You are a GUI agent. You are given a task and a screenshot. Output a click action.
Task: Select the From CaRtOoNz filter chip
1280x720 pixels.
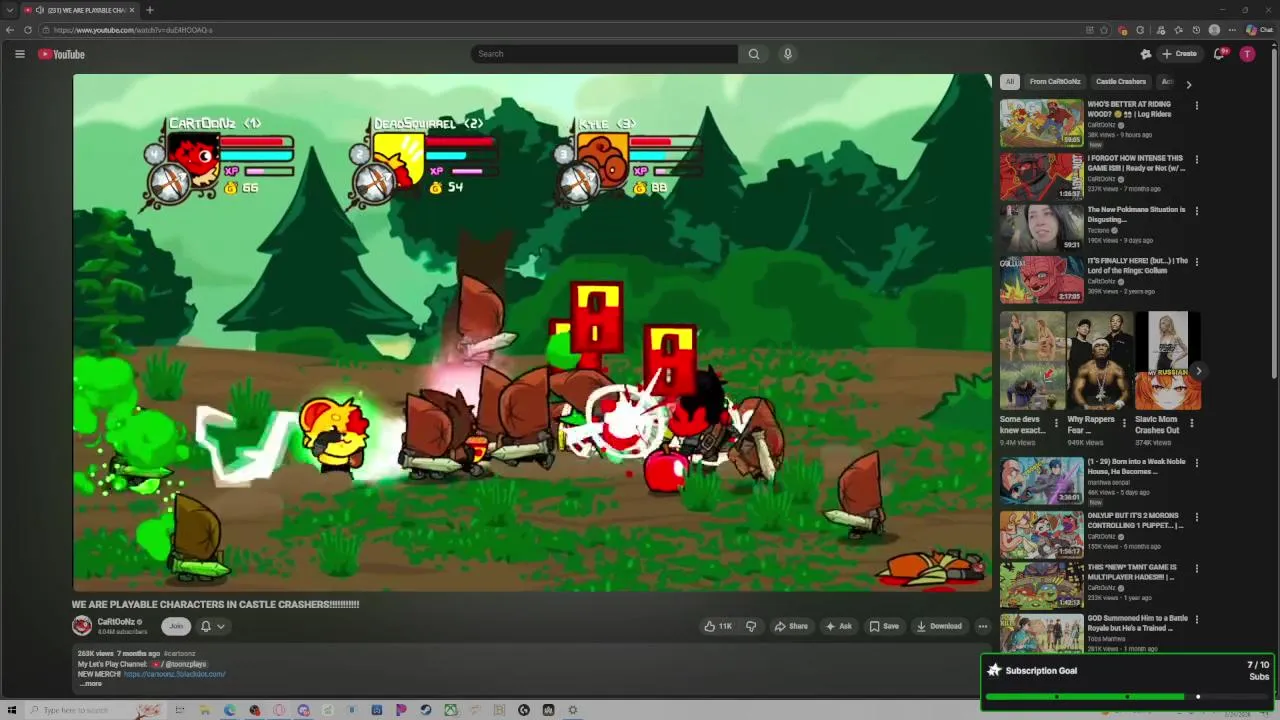click(1055, 82)
